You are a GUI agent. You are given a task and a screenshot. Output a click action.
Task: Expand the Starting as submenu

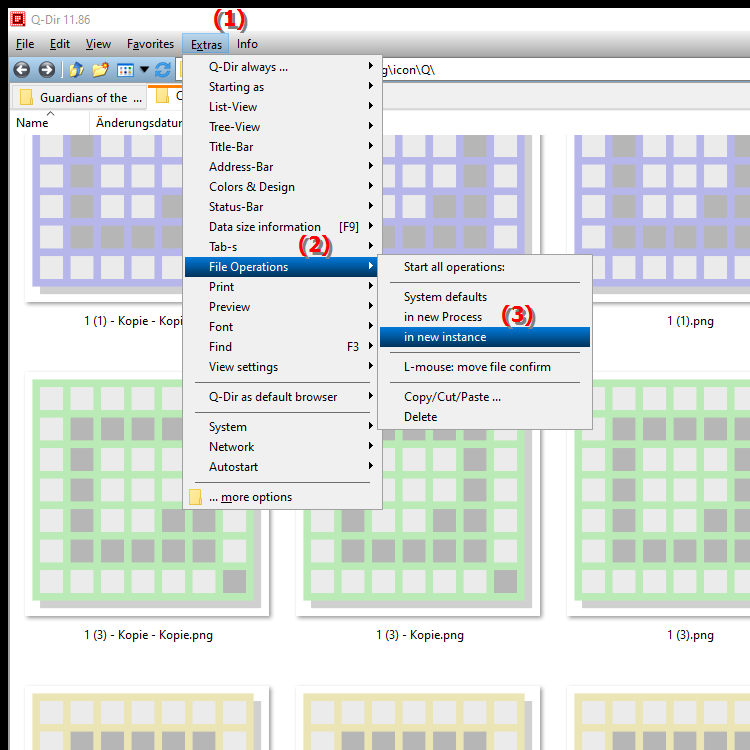(x=281, y=87)
